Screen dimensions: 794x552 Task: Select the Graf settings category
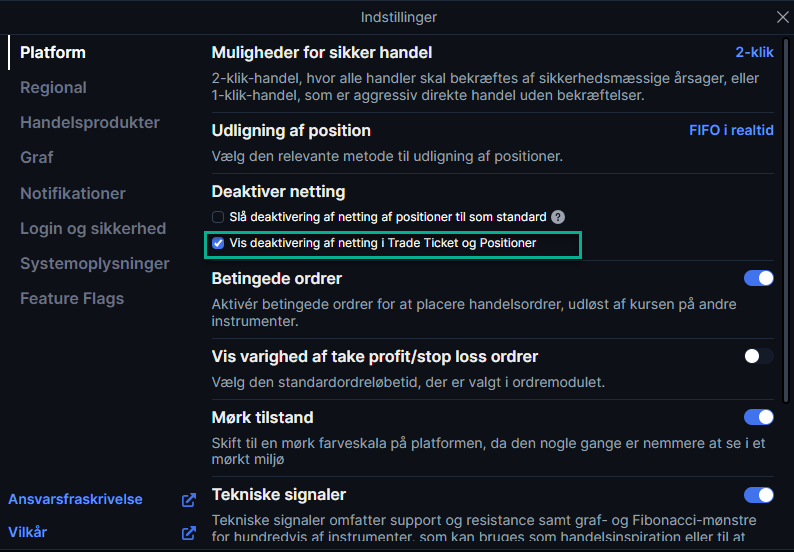(36, 157)
